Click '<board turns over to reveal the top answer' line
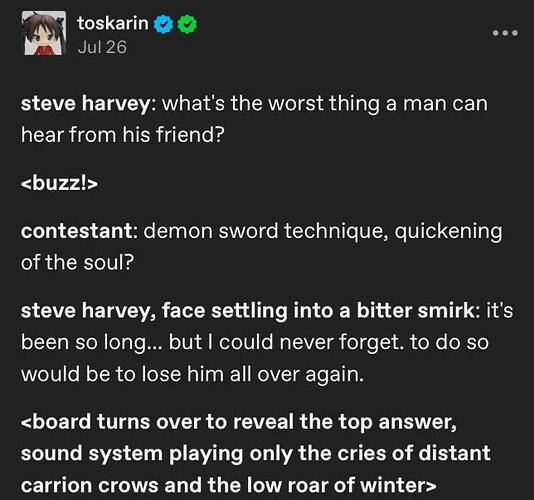The width and height of the screenshot is (534, 500). pos(239,422)
